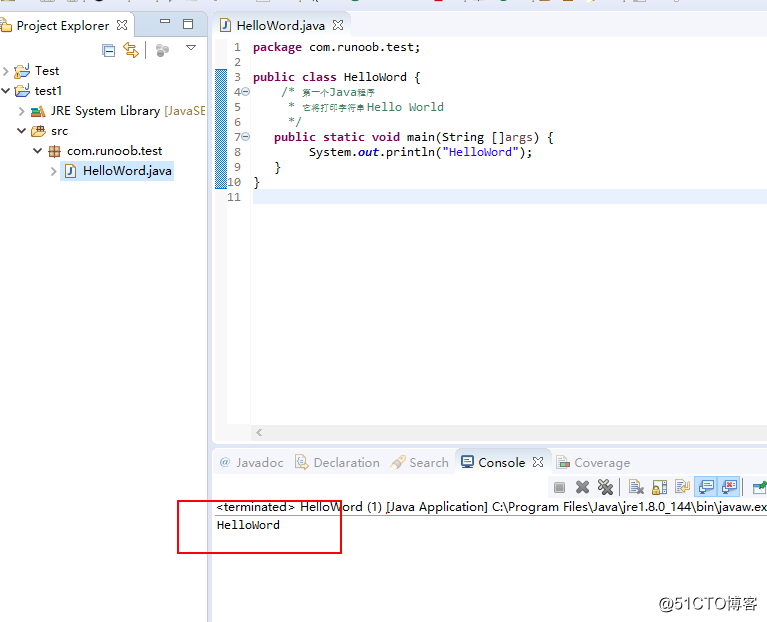
Task: Expand the HelloWord.java tree node
Action: point(54,171)
